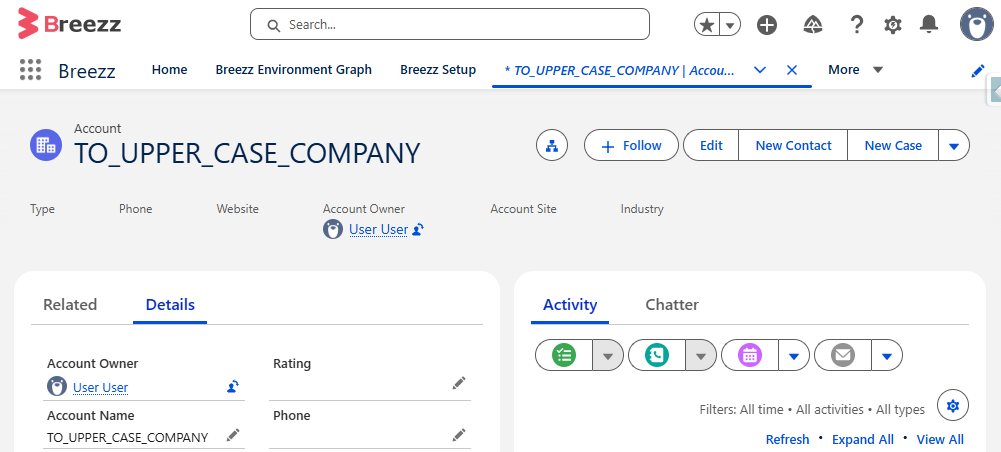The height and width of the screenshot is (452, 1001).
Task: Open the favorites list dropdown arrow
Action: click(x=731, y=25)
